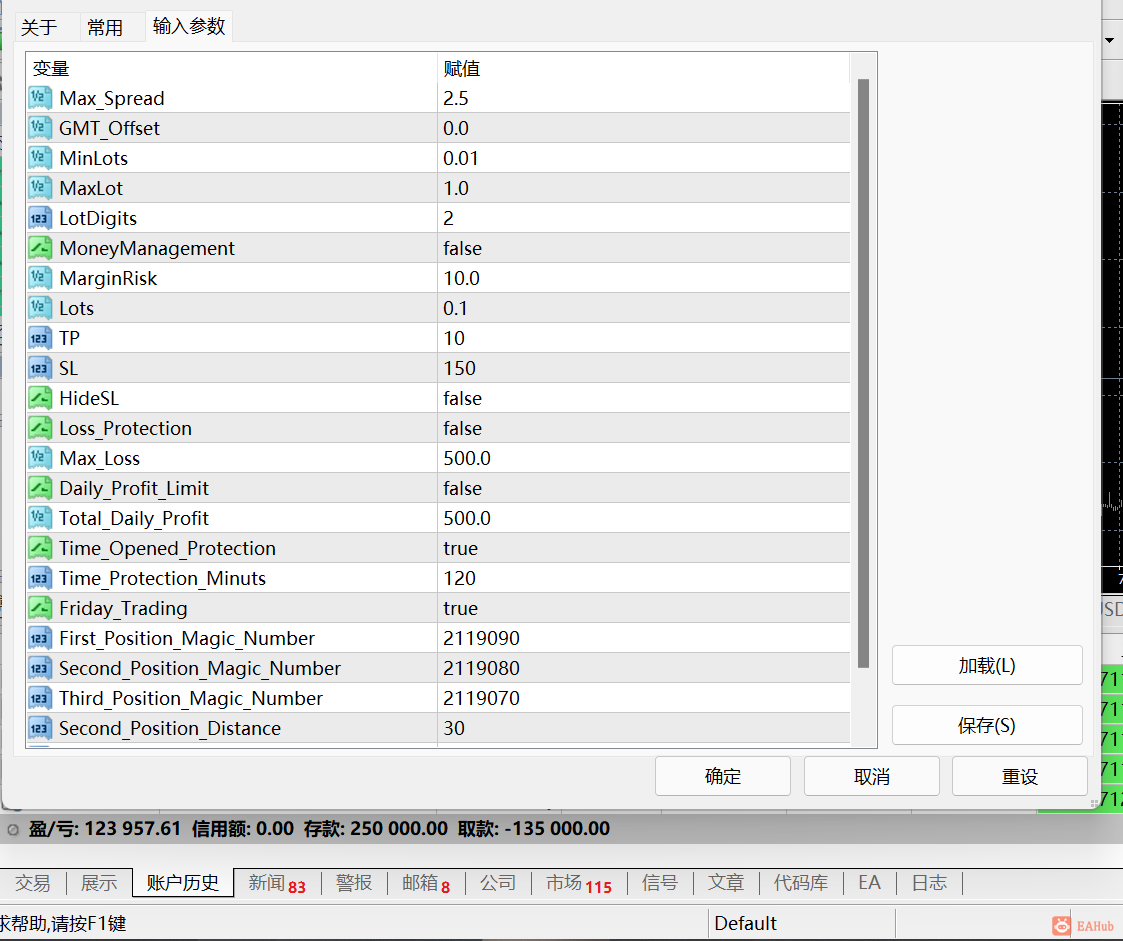Open the 新闻 terminal tab
1123x941 pixels.
tap(277, 883)
